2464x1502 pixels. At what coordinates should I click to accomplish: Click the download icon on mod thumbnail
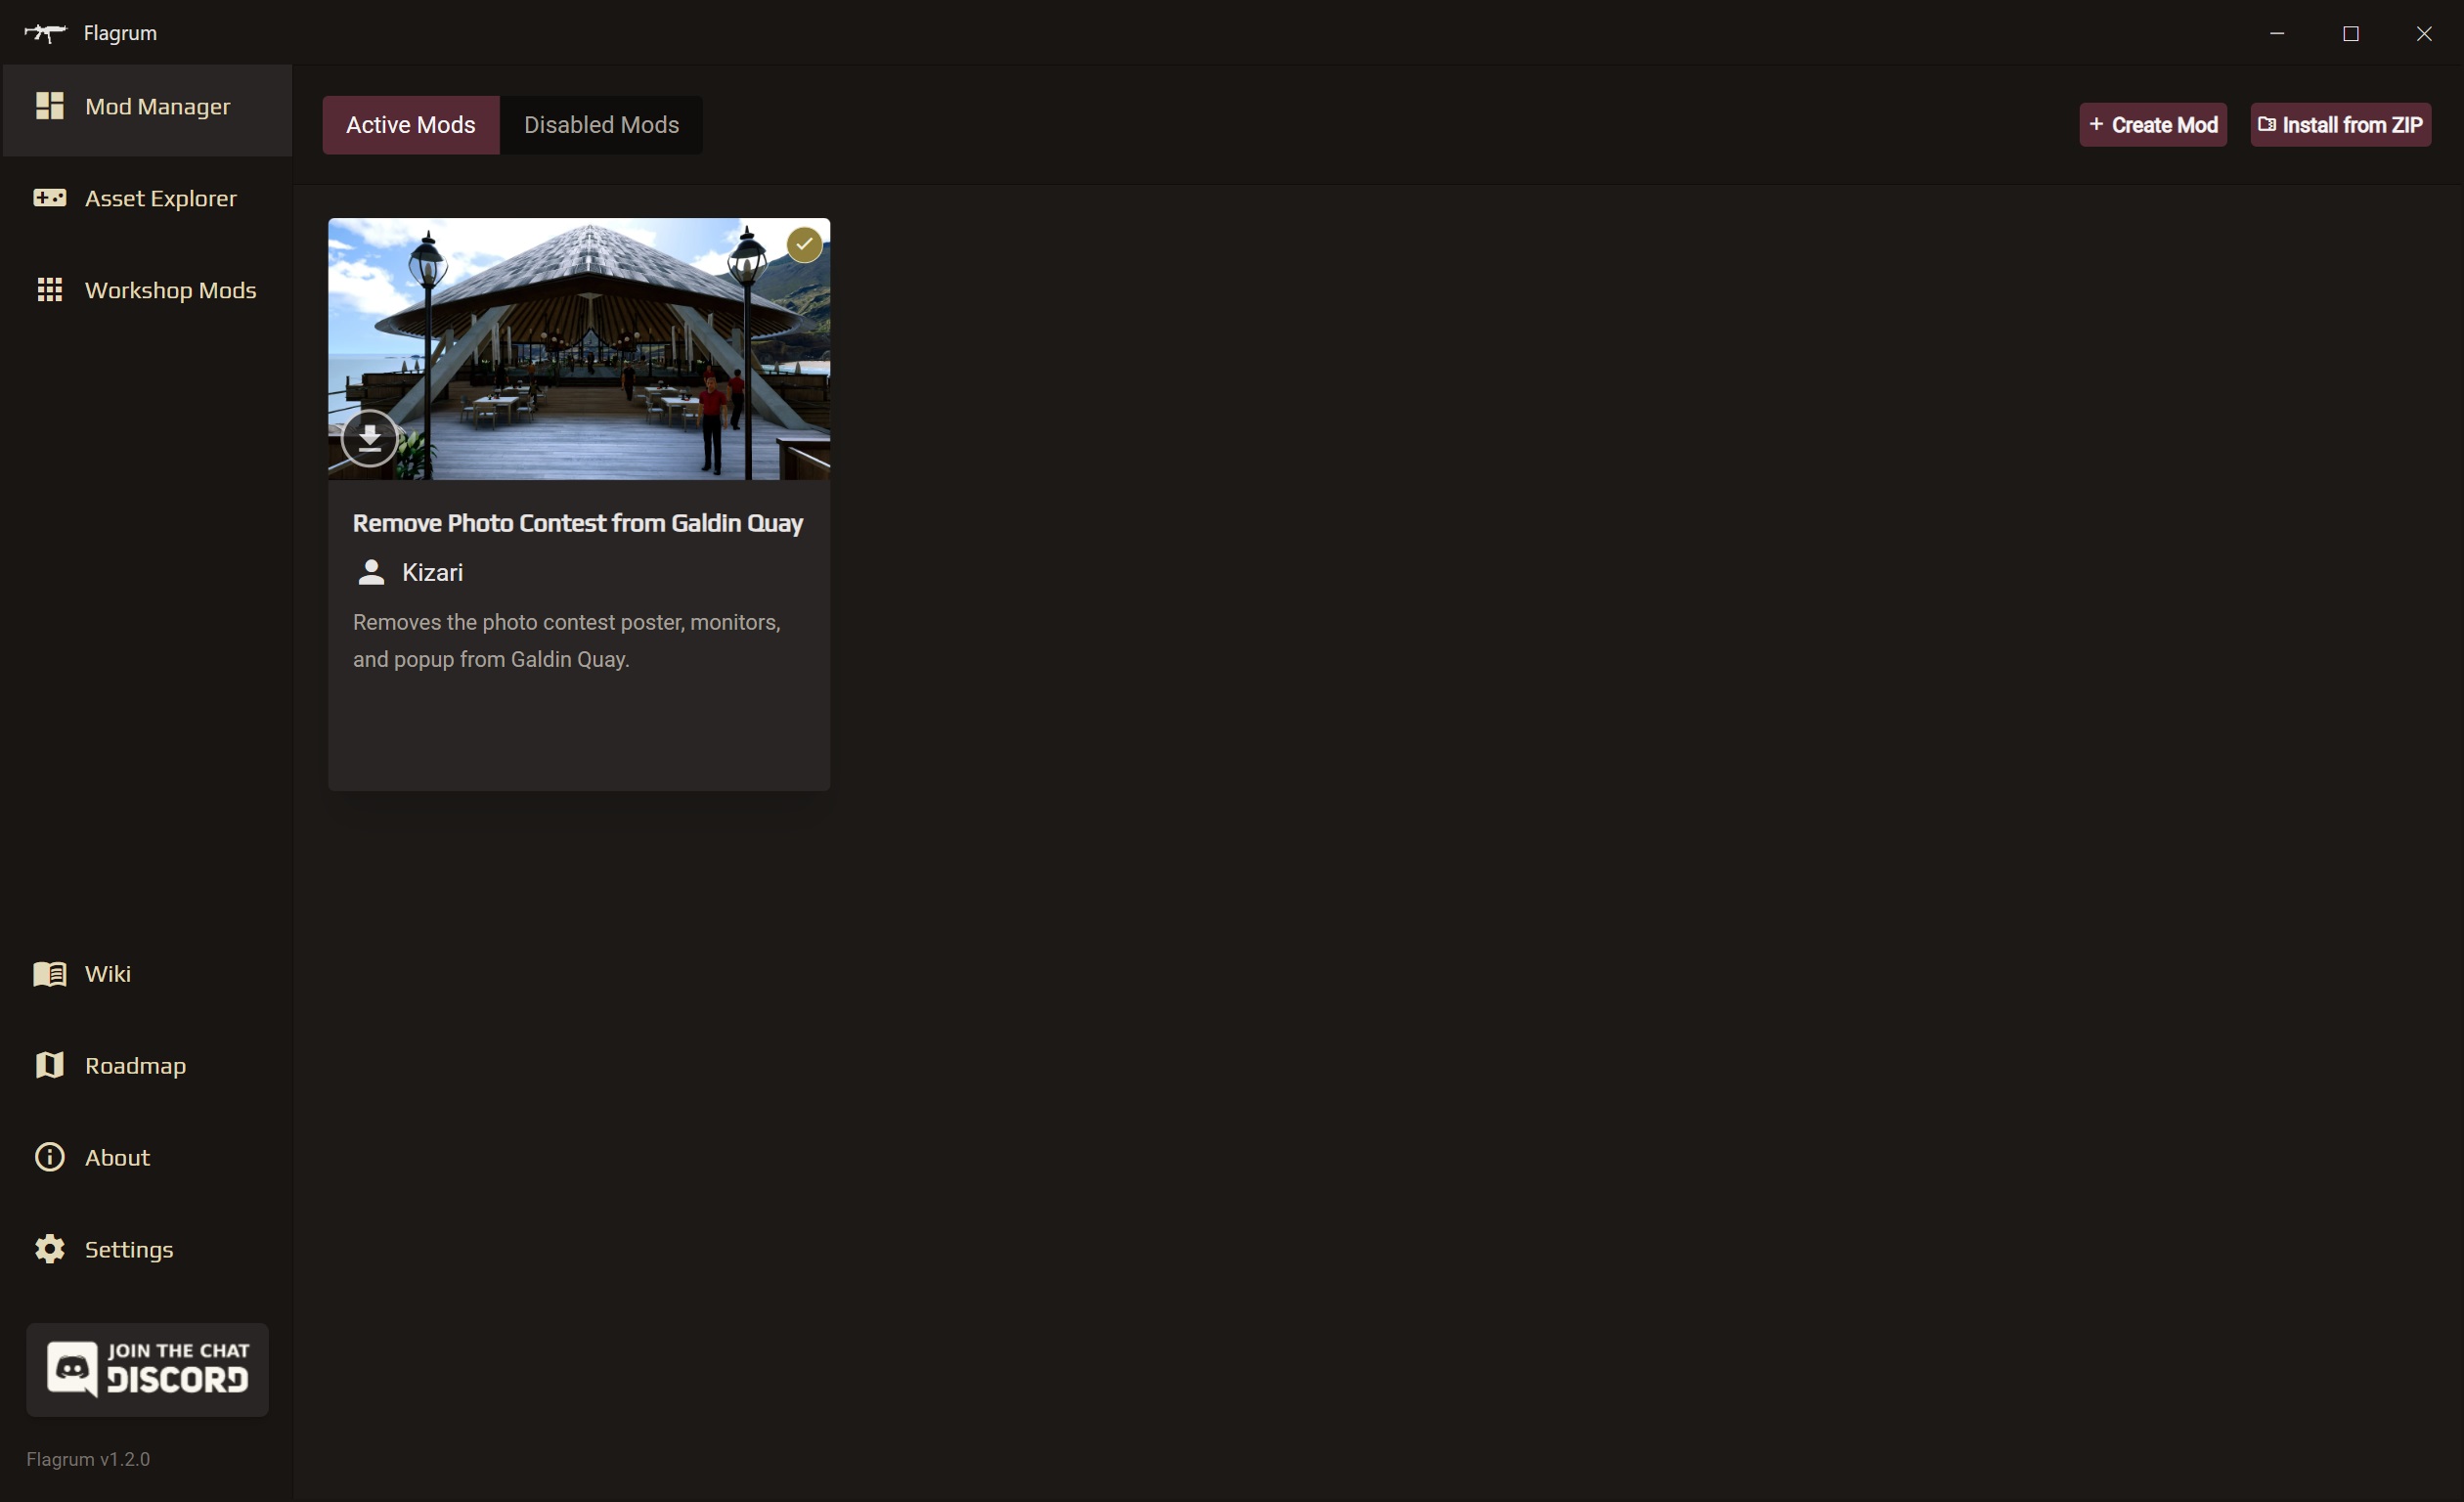(x=370, y=437)
